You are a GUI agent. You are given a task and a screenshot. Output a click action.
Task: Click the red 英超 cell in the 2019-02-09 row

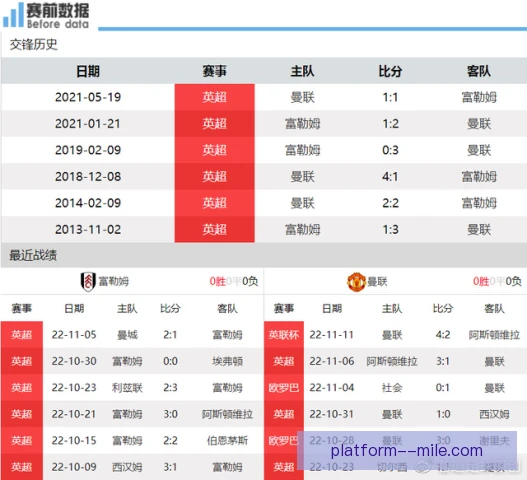click(214, 150)
